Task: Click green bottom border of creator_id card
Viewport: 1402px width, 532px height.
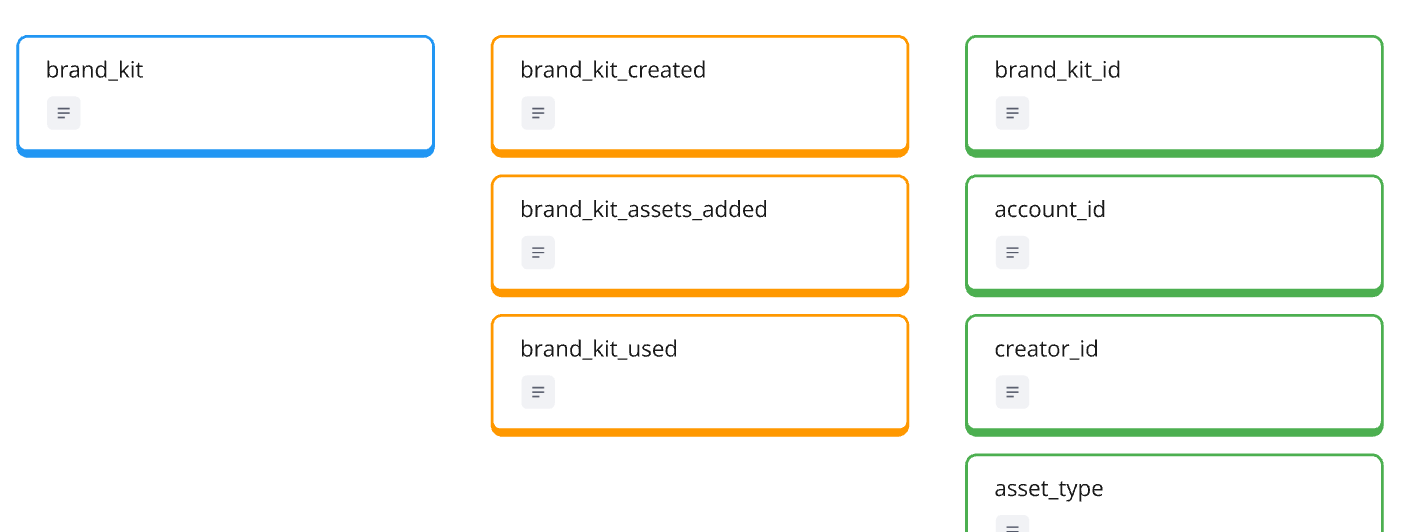Action: click(1174, 432)
